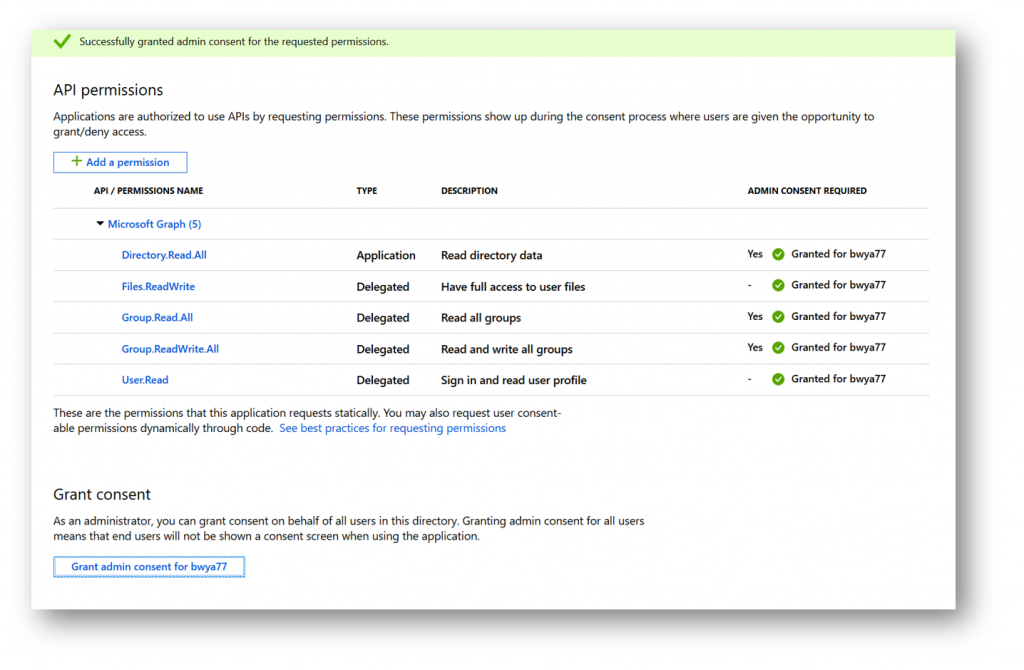Image resolution: width=1024 pixels, height=670 pixels.
Task: Click the Add a permission button
Action: [x=120, y=163]
